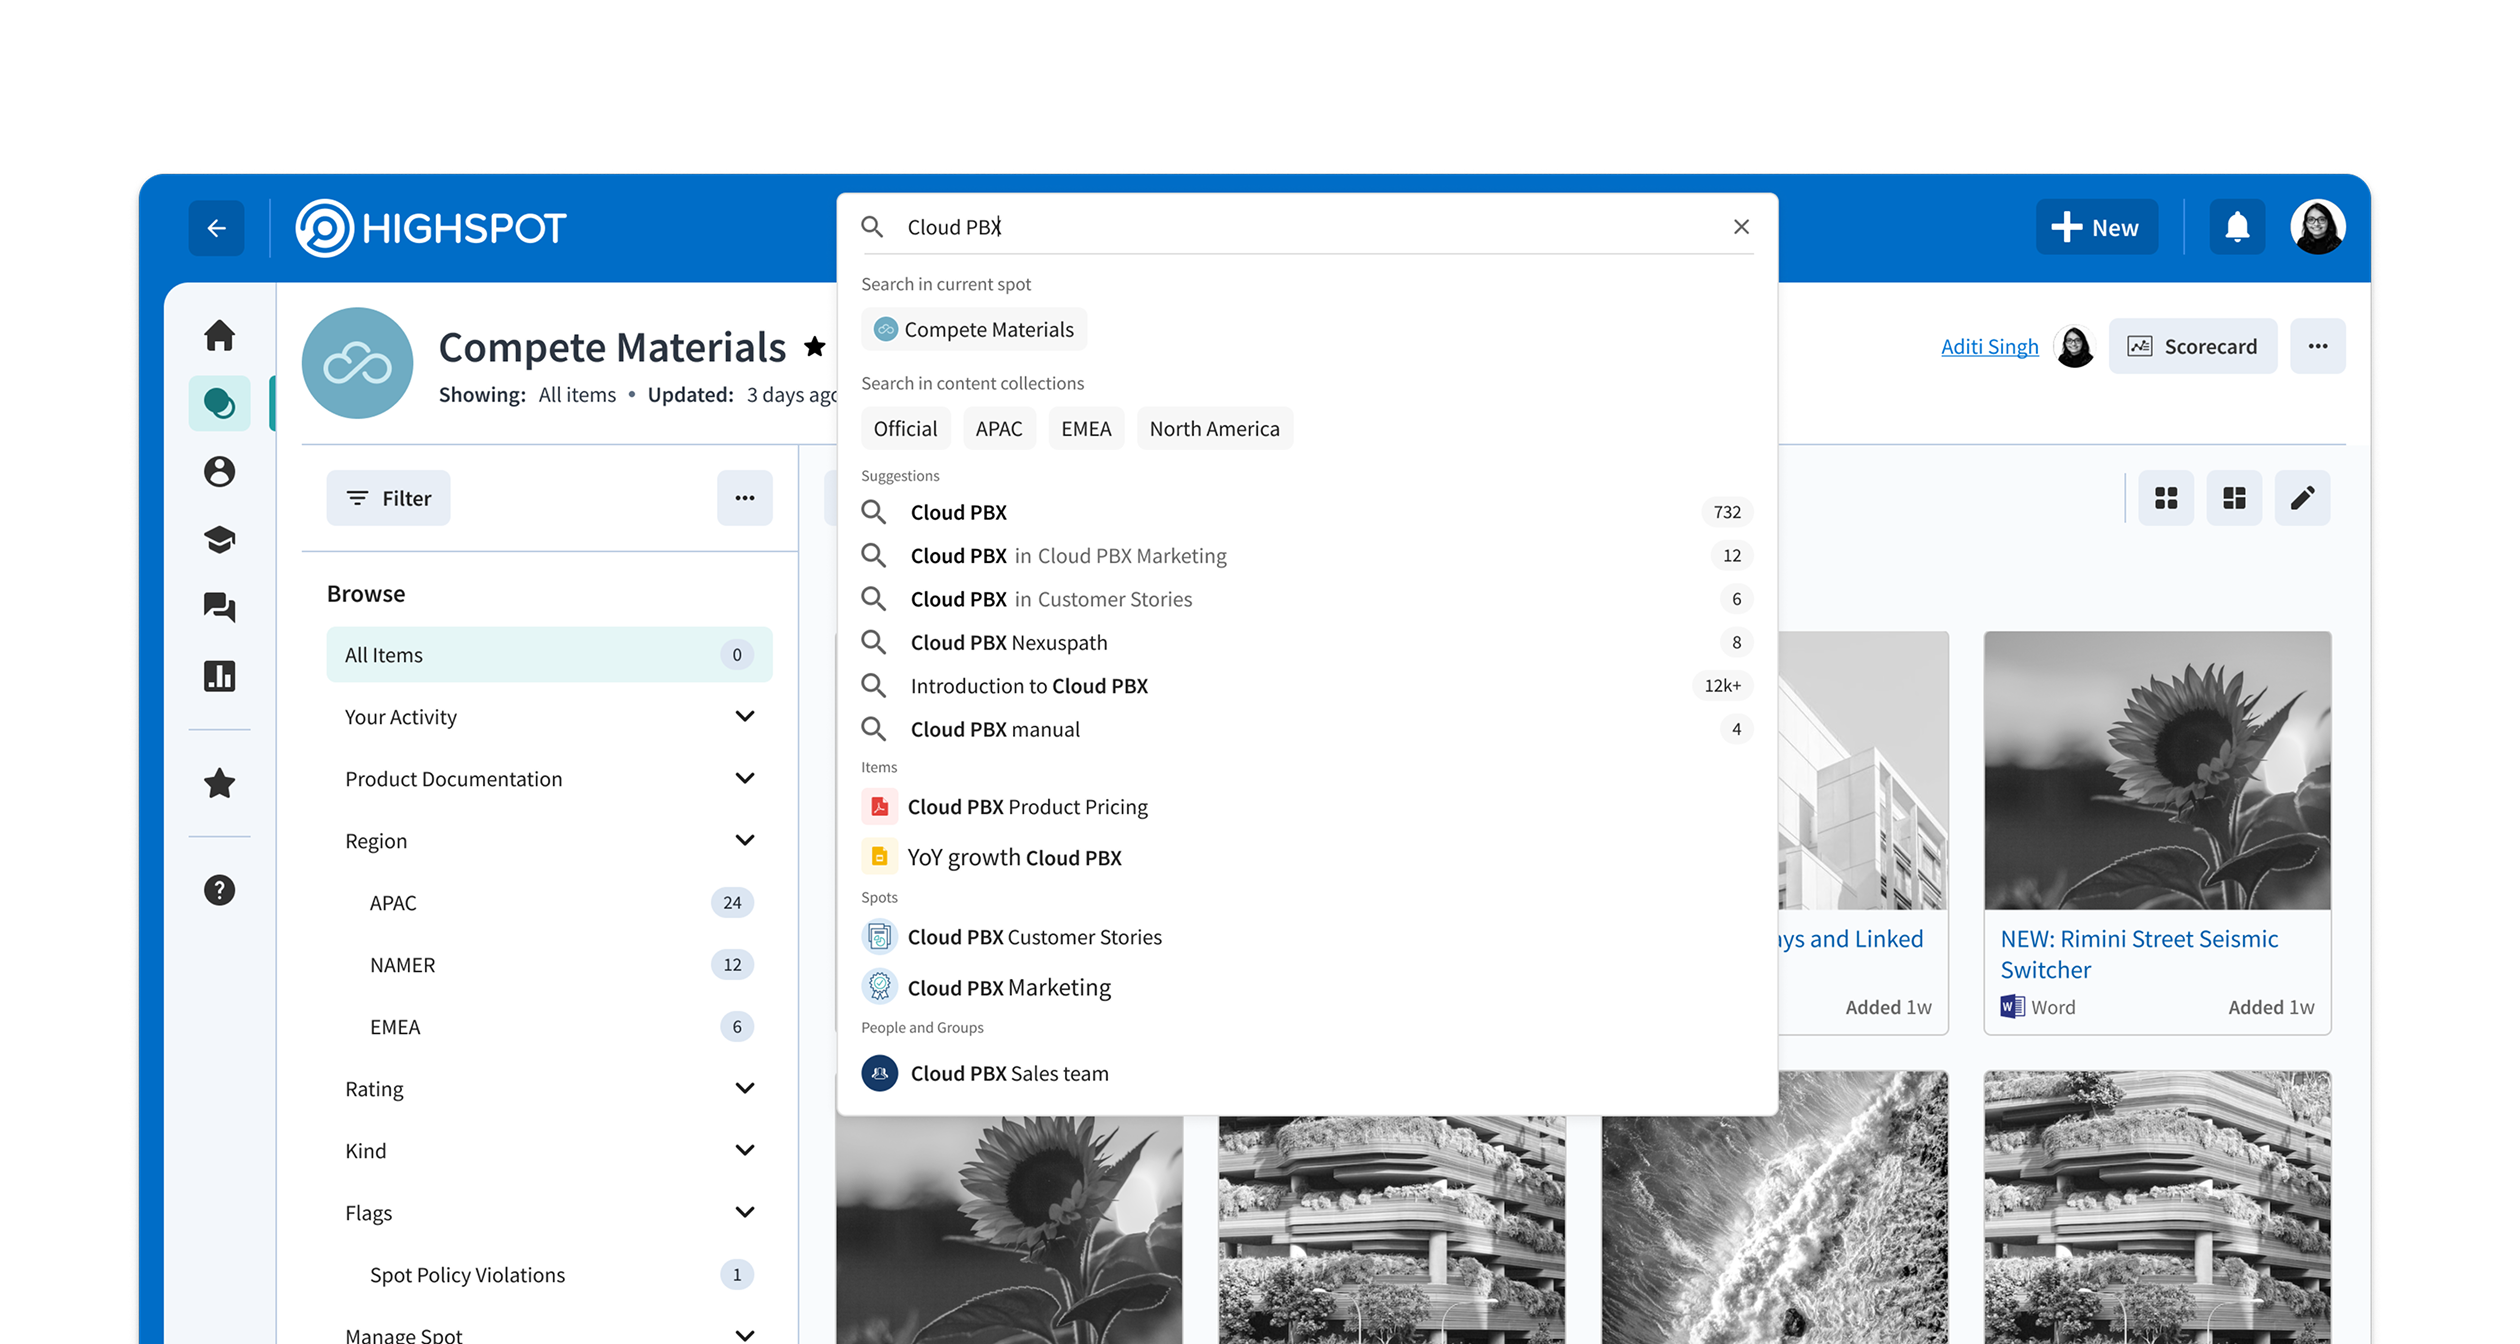The image size is (2520, 1344).
Task: Expand the Your Activity section
Action: pyautogui.click(x=744, y=717)
